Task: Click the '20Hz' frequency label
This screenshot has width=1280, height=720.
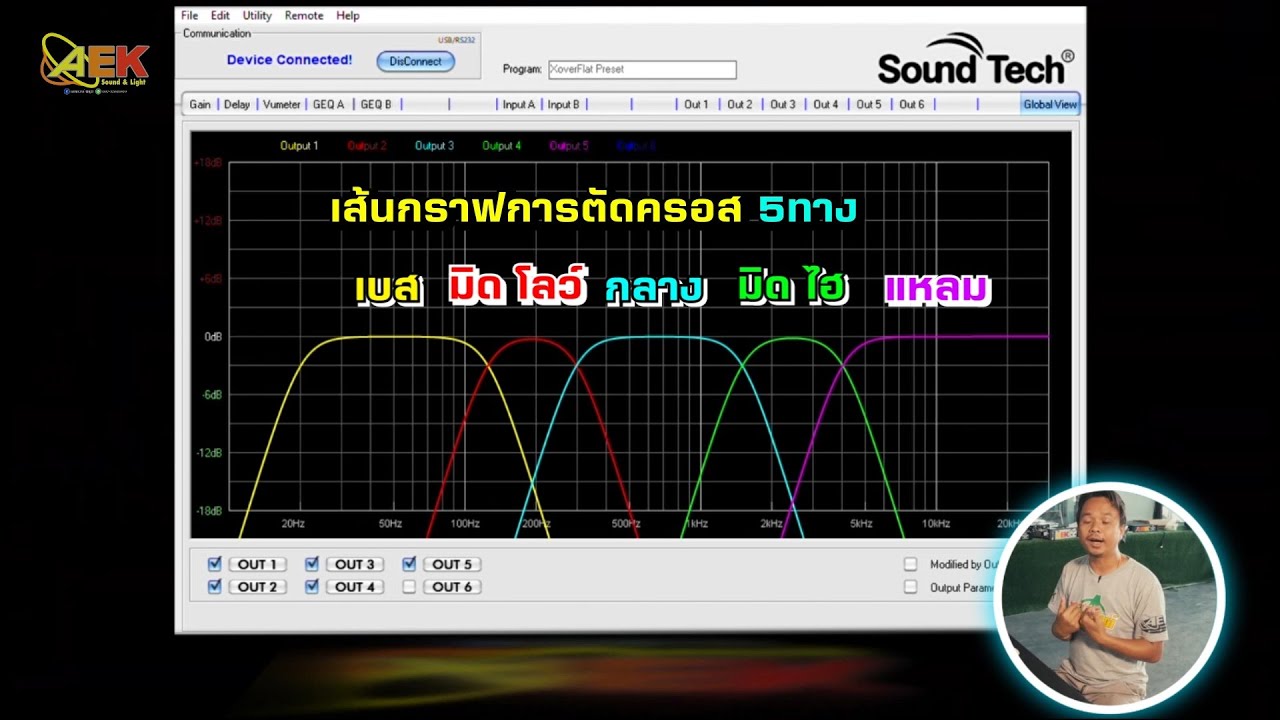Action: (x=293, y=523)
